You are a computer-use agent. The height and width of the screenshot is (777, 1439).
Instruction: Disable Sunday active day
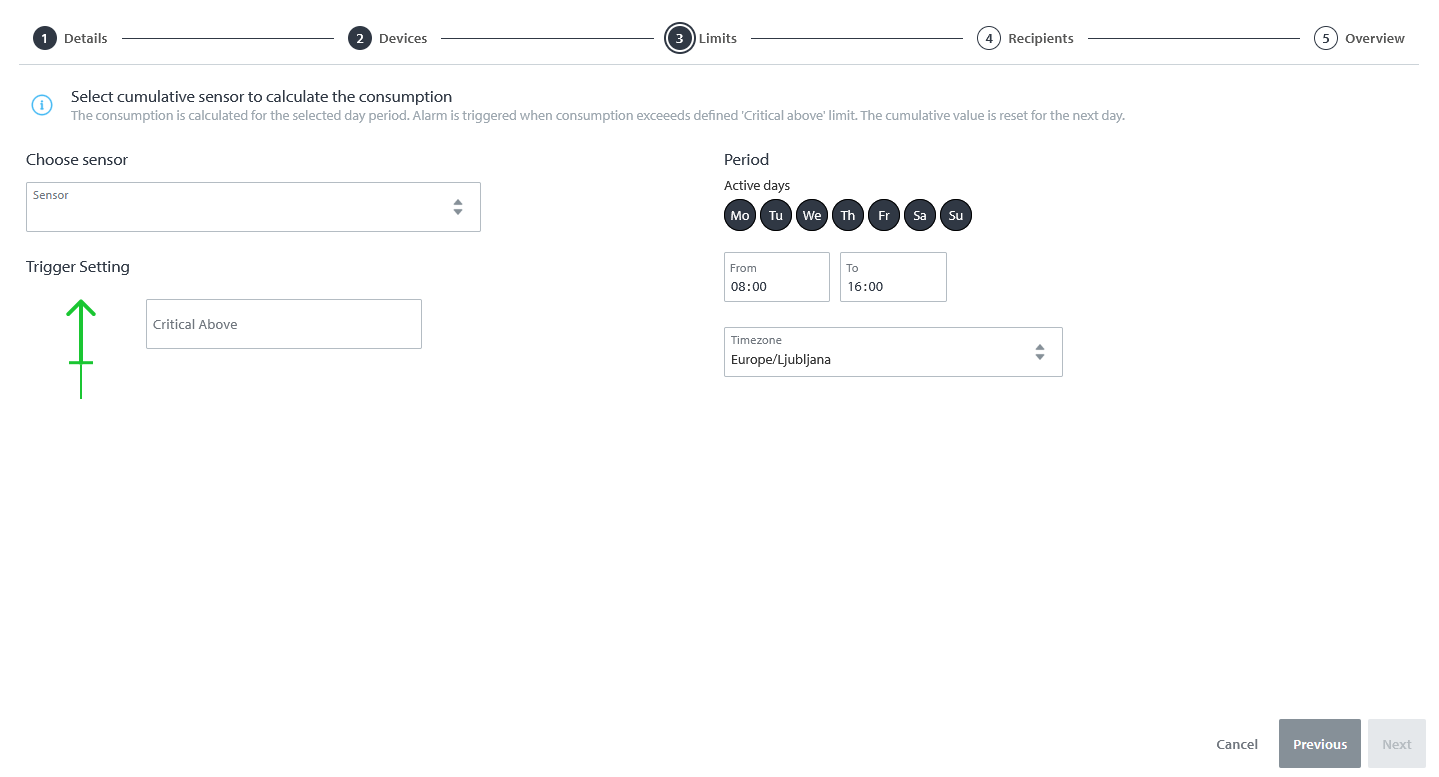coord(956,215)
